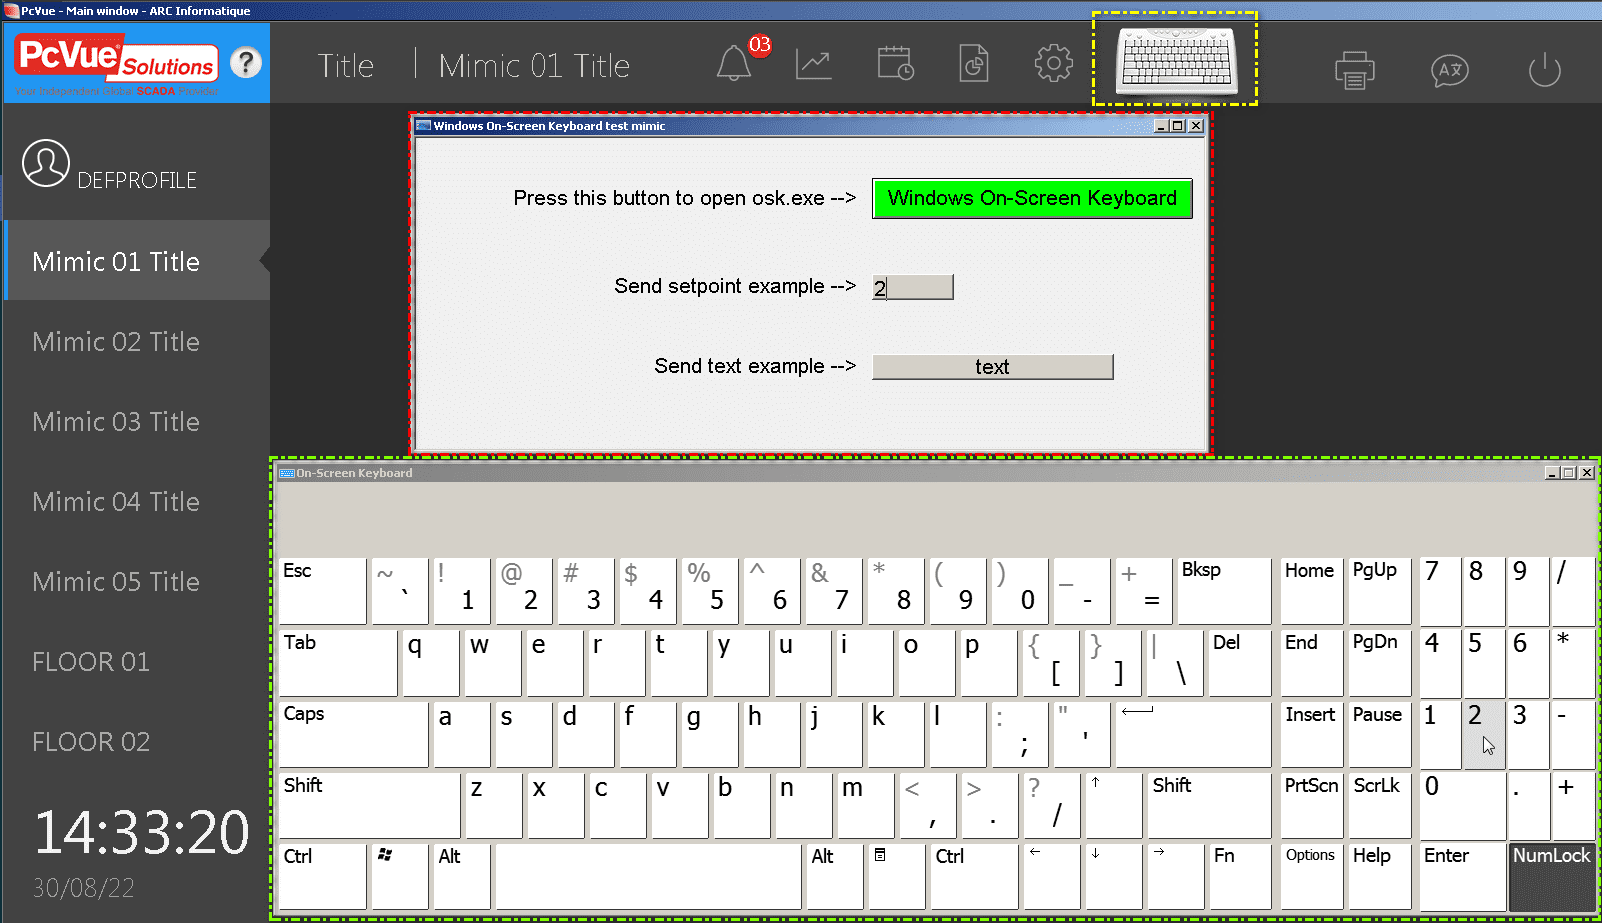Toggle the ScrLk key
The image size is (1602, 923).
pos(1378,804)
